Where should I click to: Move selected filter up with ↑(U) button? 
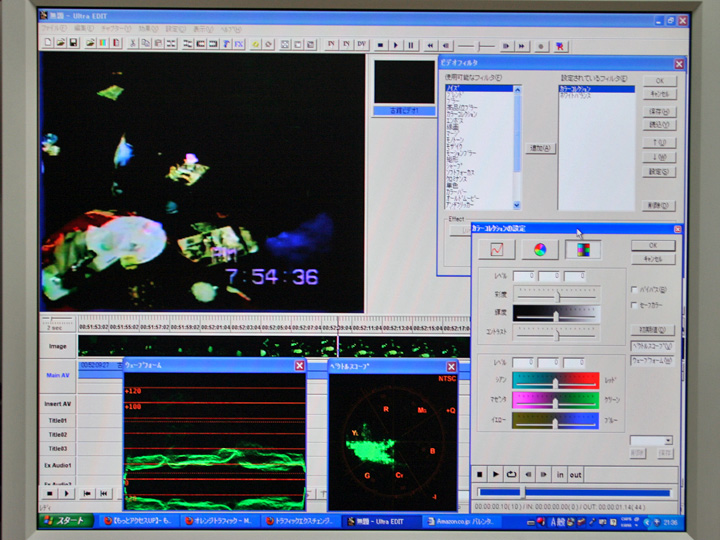[x=659, y=142]
